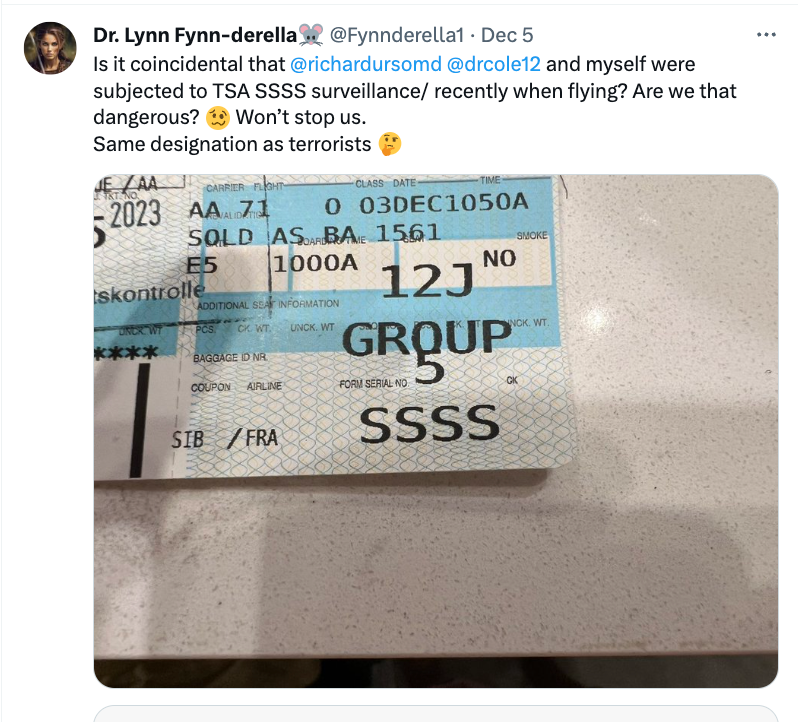Click the thinking face emoji in tweet
The image size is (798, 722).
[389, 145]
